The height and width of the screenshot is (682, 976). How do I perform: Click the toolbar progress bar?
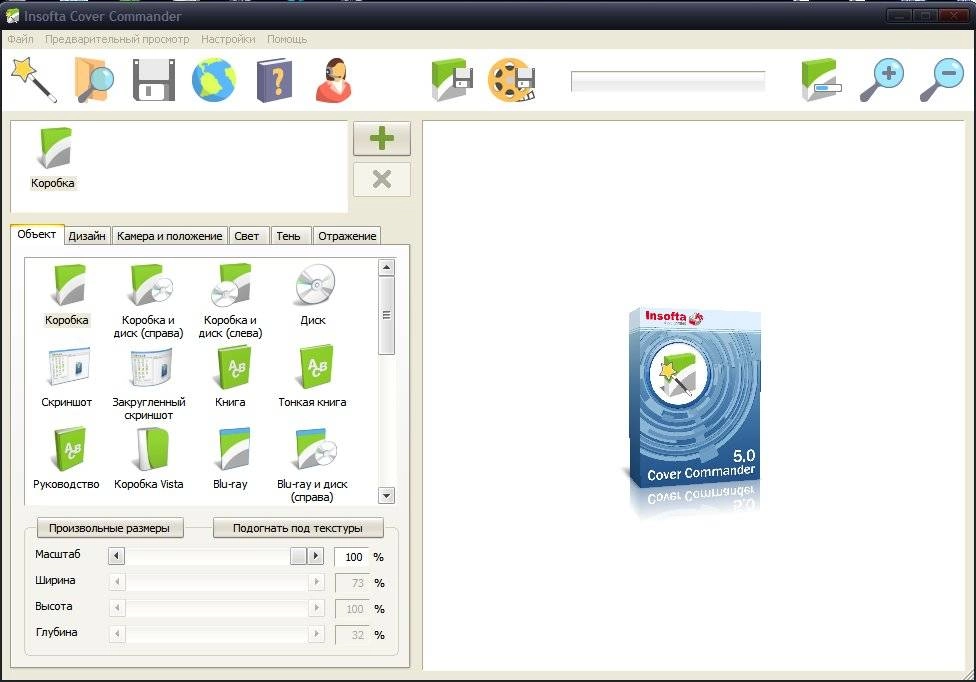(668, 81)
